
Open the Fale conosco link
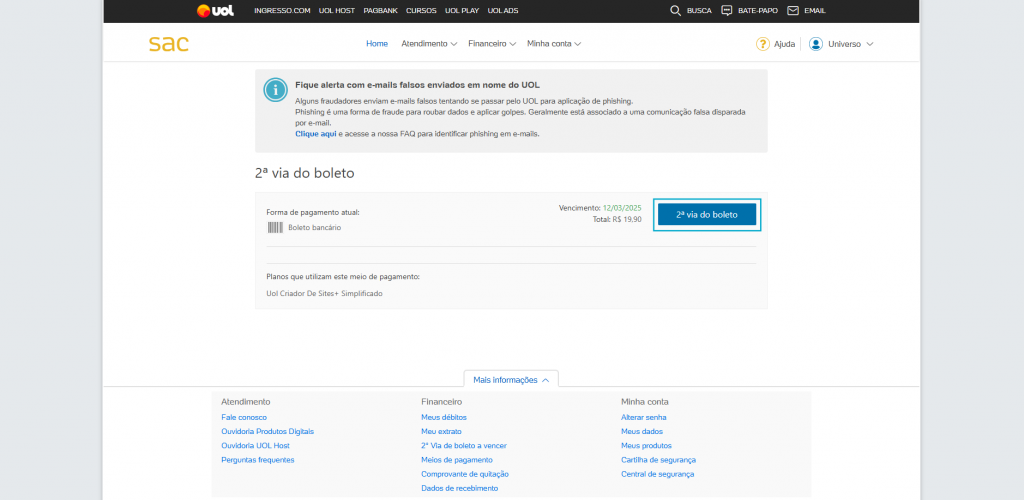point(244,417)
